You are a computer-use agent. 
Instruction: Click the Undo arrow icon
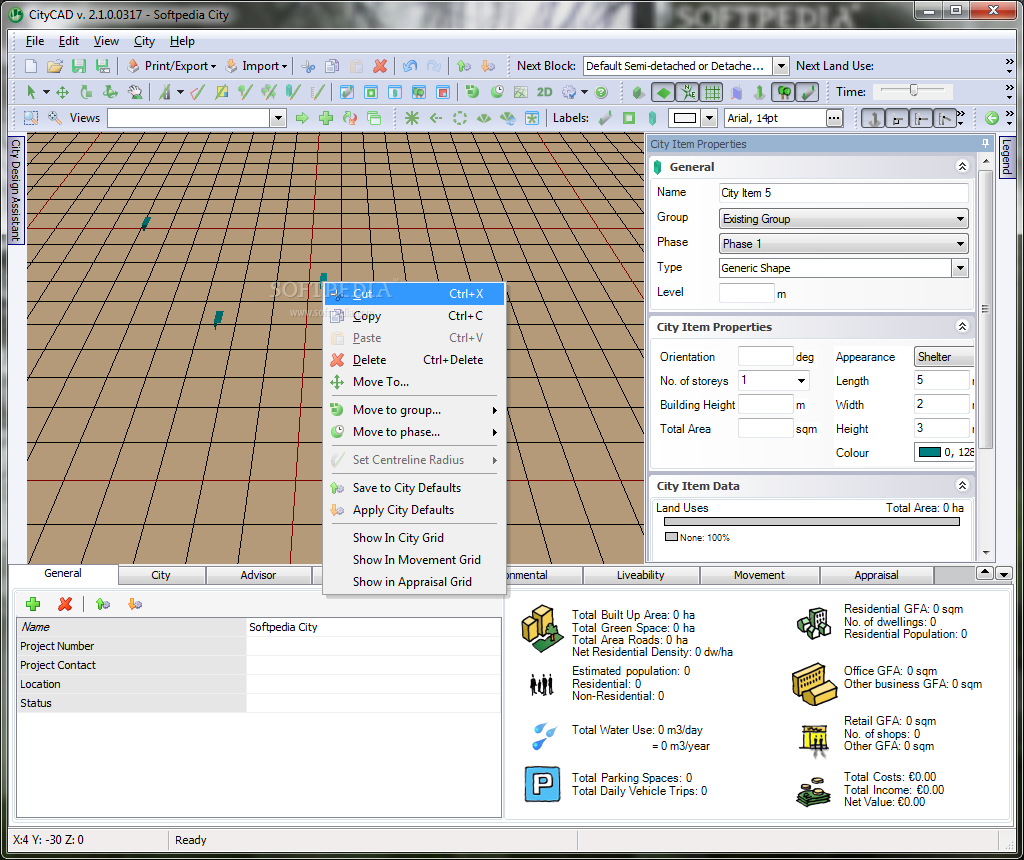[x=409, y=66]
